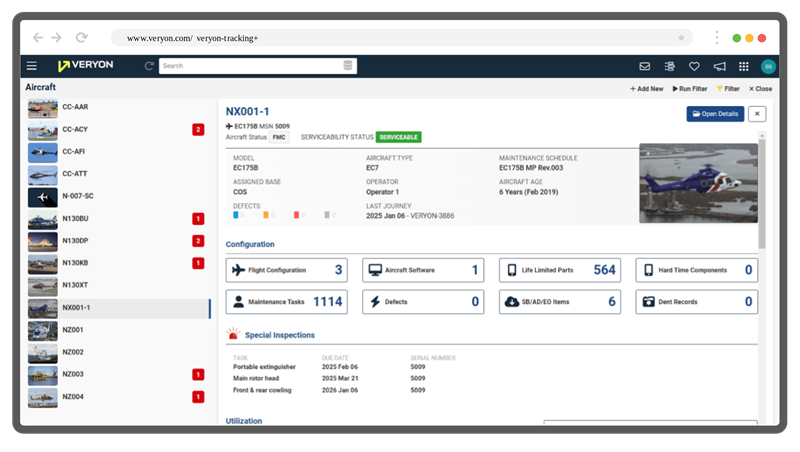Click the helicopter photo thumbnail
Screen dimensions: 800x452
click(698, 183)
